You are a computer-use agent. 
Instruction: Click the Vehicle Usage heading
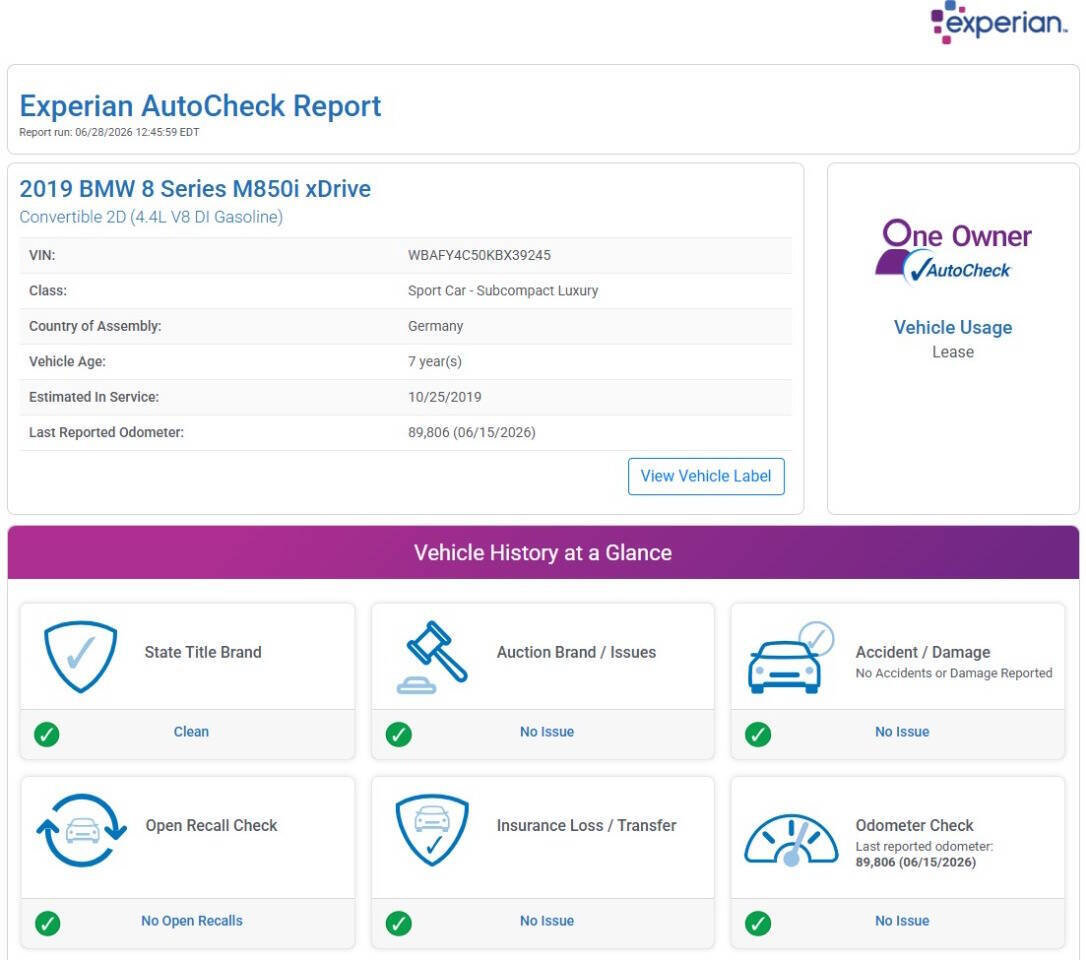[952, 327]
